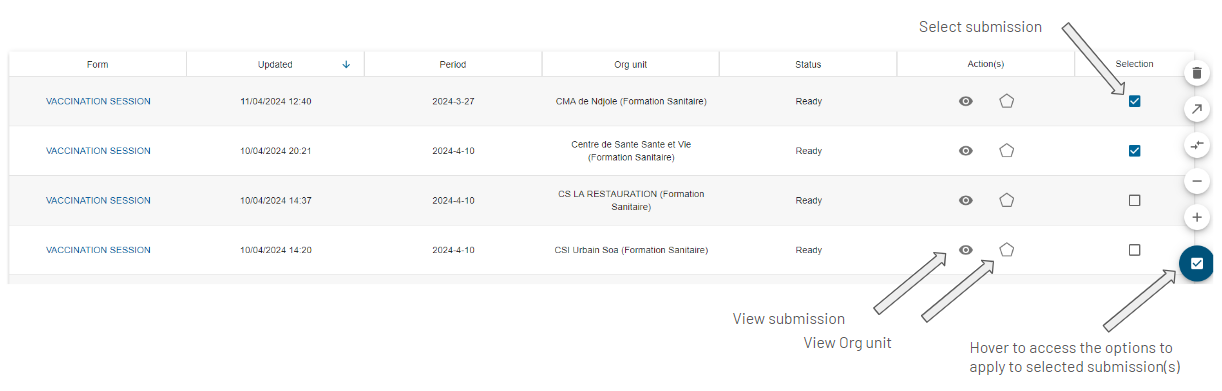This screenshot has height=391, width=1222.
Task: Click the Status column header
Action: tap(808, 65)
